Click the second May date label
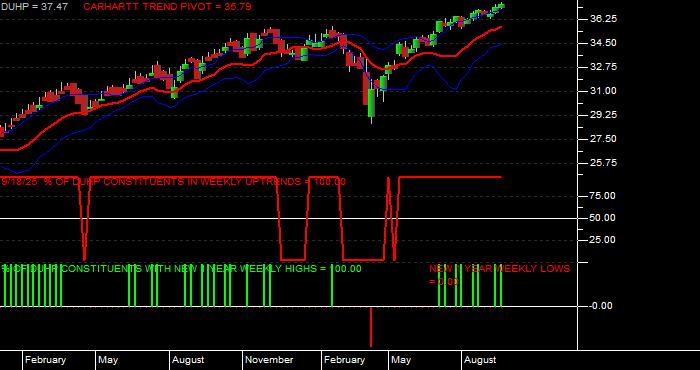The width and height of the screenshot is (700, 370). click(x=401, y=360)
